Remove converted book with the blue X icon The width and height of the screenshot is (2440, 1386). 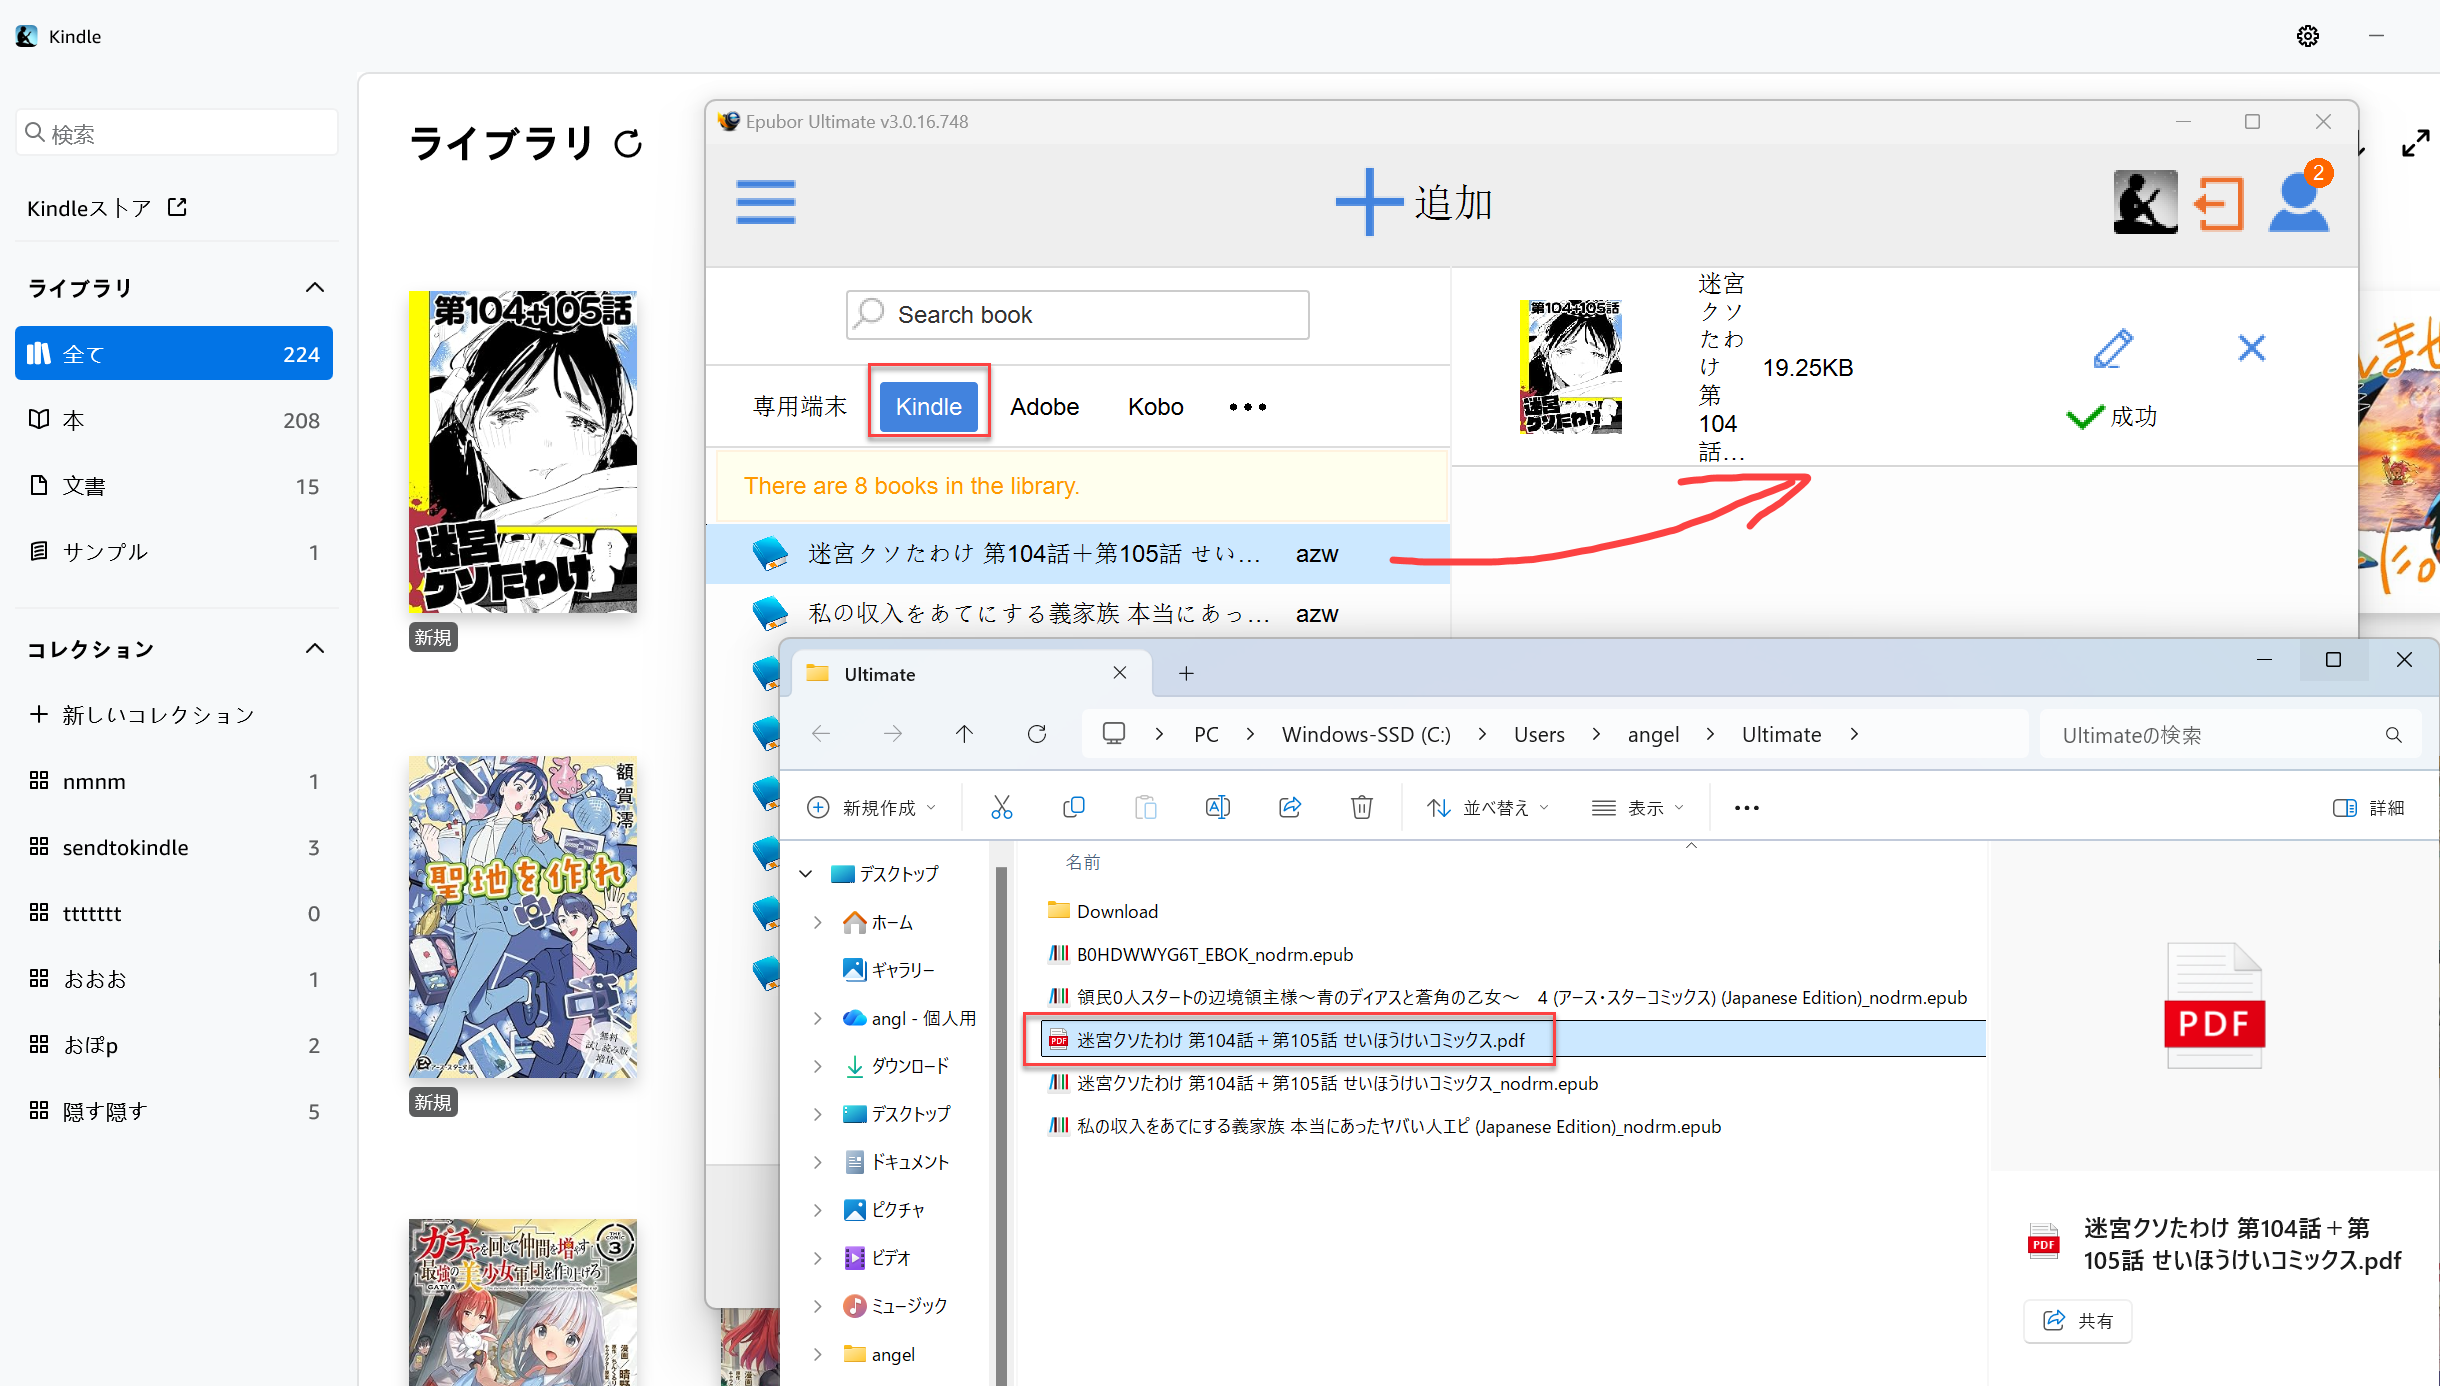2251,348
